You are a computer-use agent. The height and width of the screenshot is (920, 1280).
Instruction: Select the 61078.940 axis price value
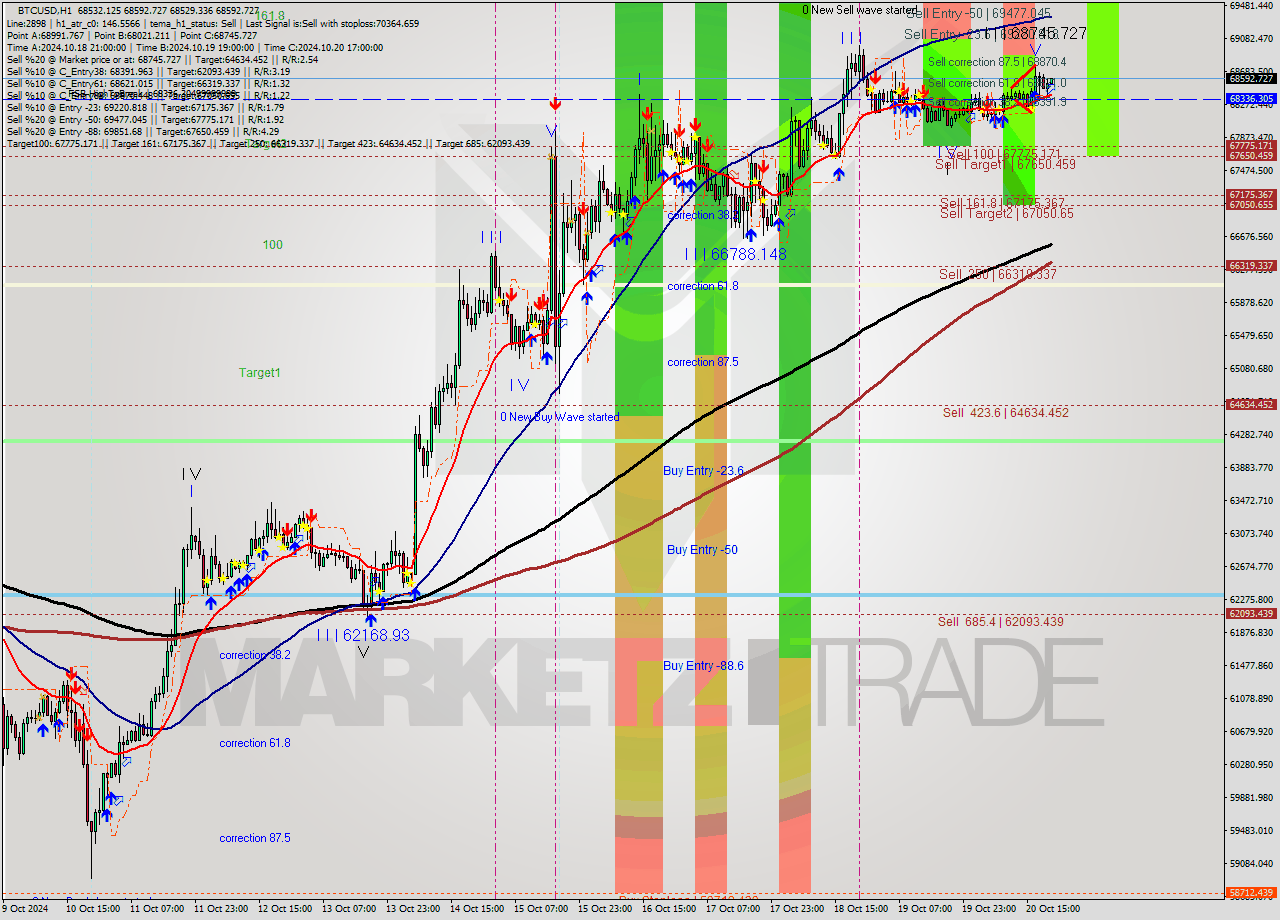1251,698
